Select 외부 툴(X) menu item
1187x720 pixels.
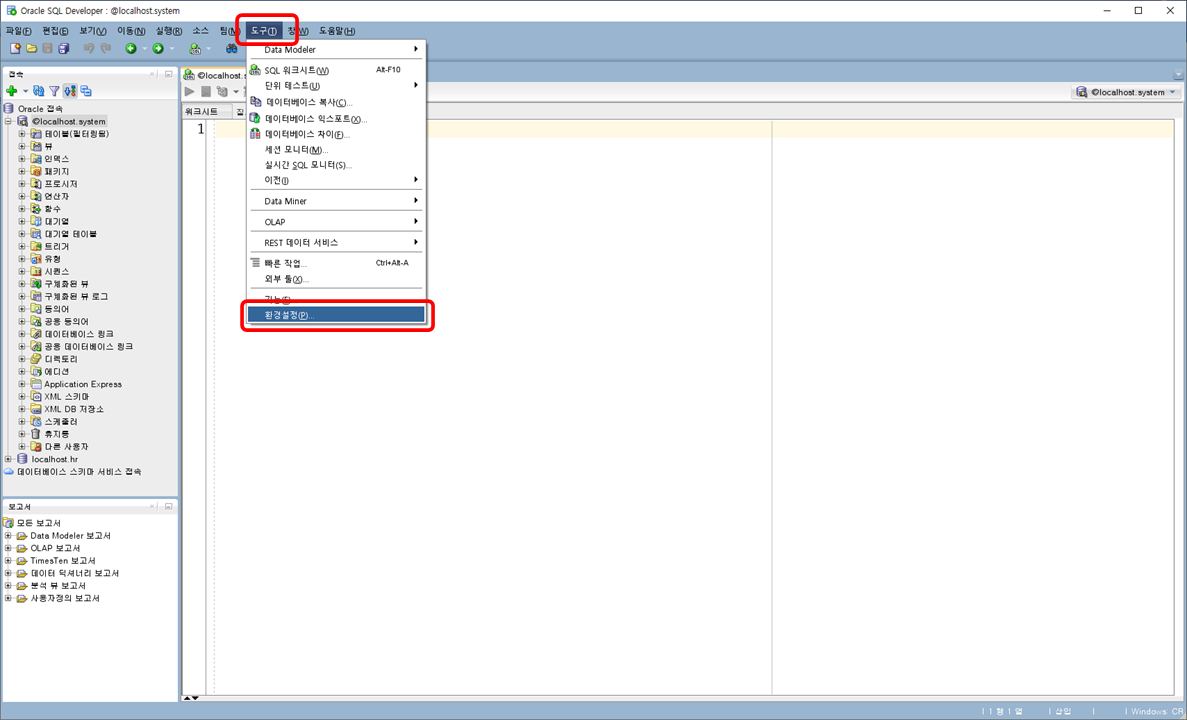point(337,279)
